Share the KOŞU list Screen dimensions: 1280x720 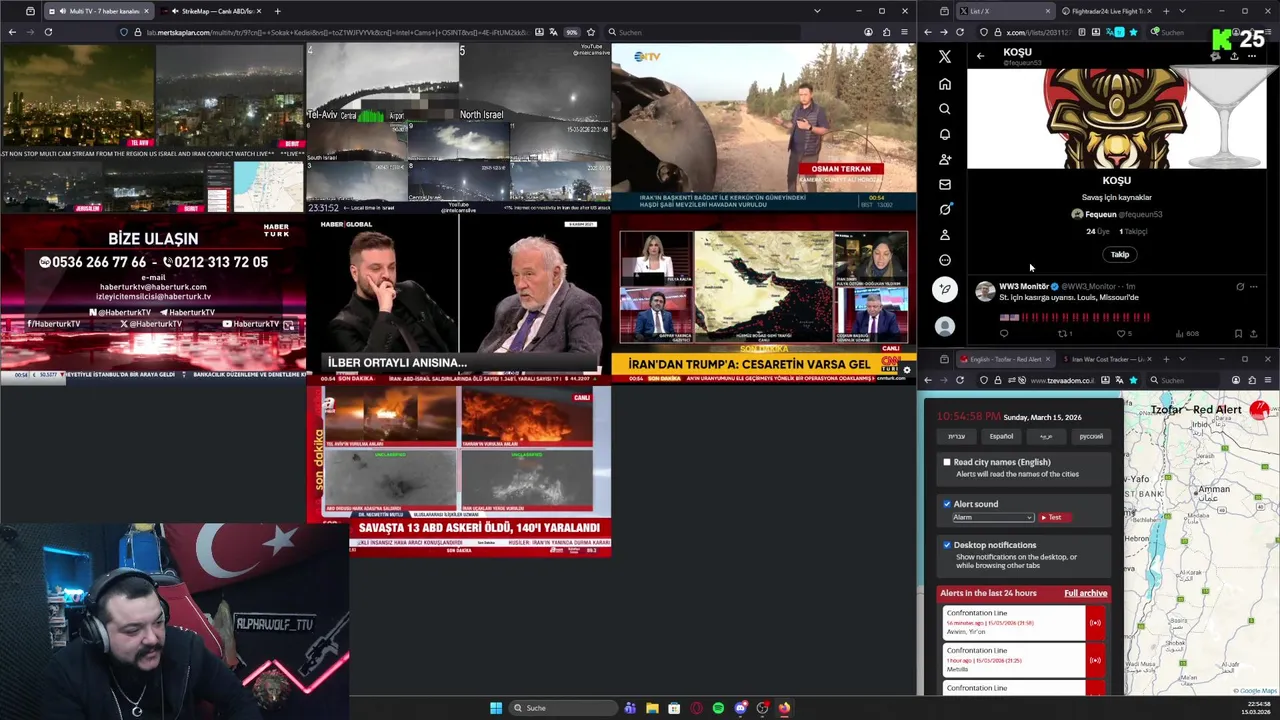[x=1234, y=56]
